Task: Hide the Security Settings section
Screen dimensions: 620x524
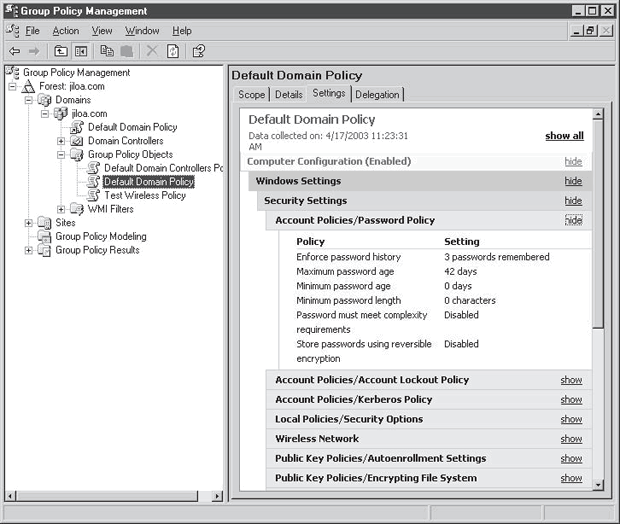Action: pos(573,201)
